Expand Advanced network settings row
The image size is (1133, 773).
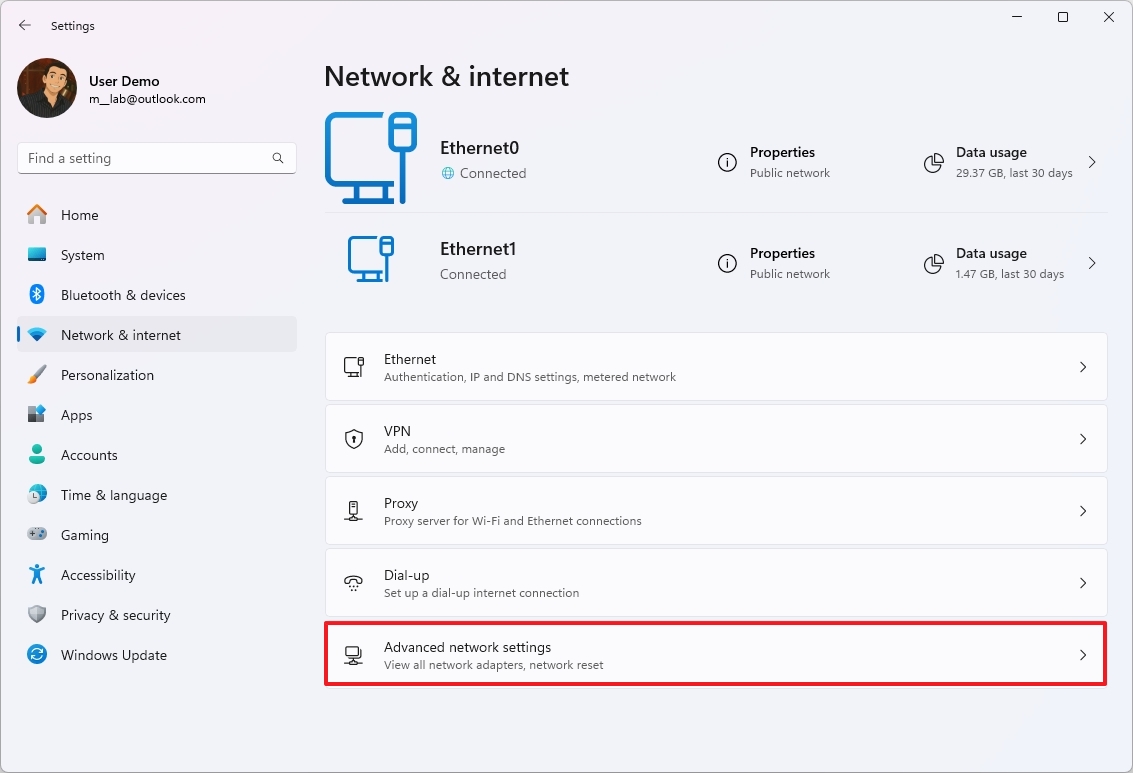1083,654
